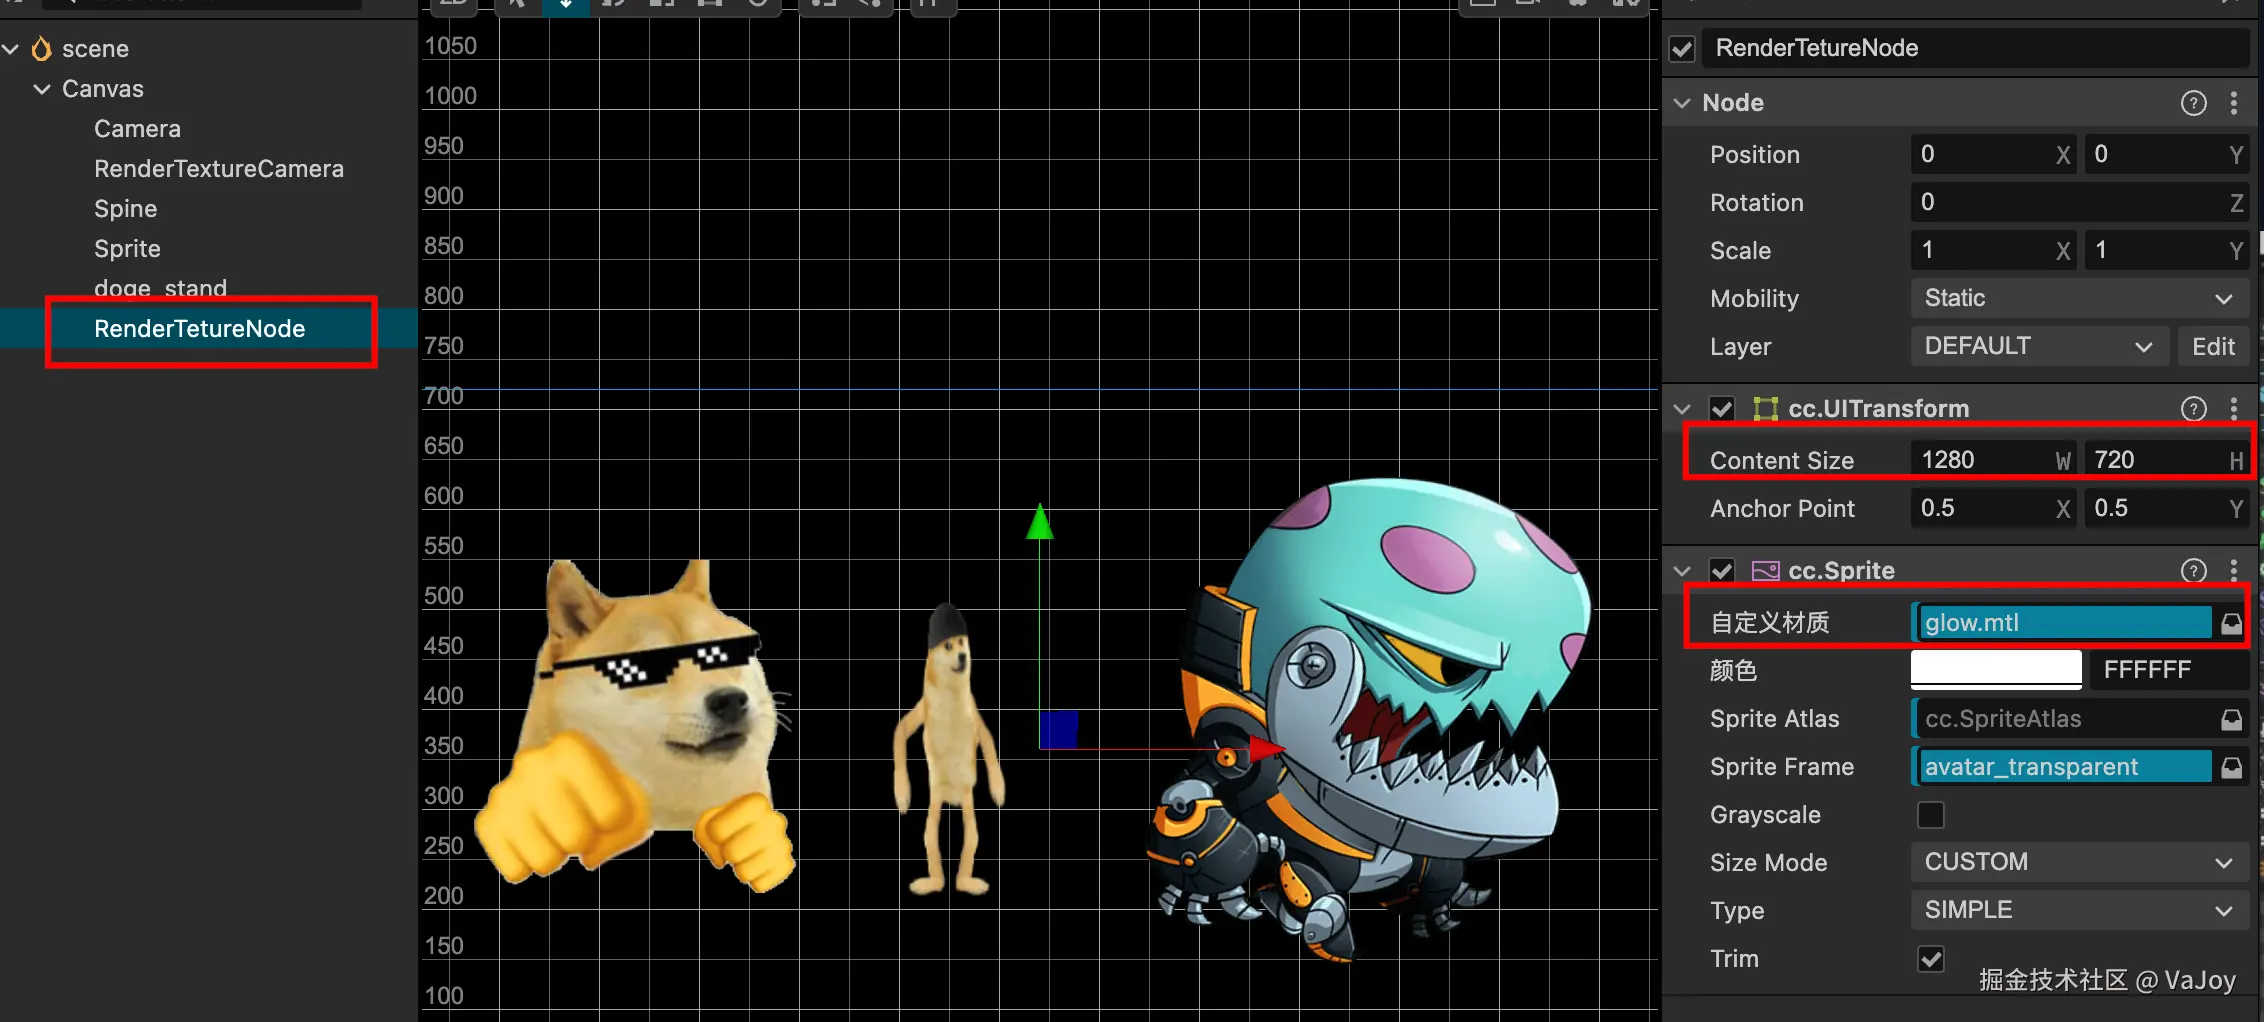Toggle the cc.Sprite component enable checkbox
This screenshot has width=2264, height=1022.
(x=1722, y=570)
